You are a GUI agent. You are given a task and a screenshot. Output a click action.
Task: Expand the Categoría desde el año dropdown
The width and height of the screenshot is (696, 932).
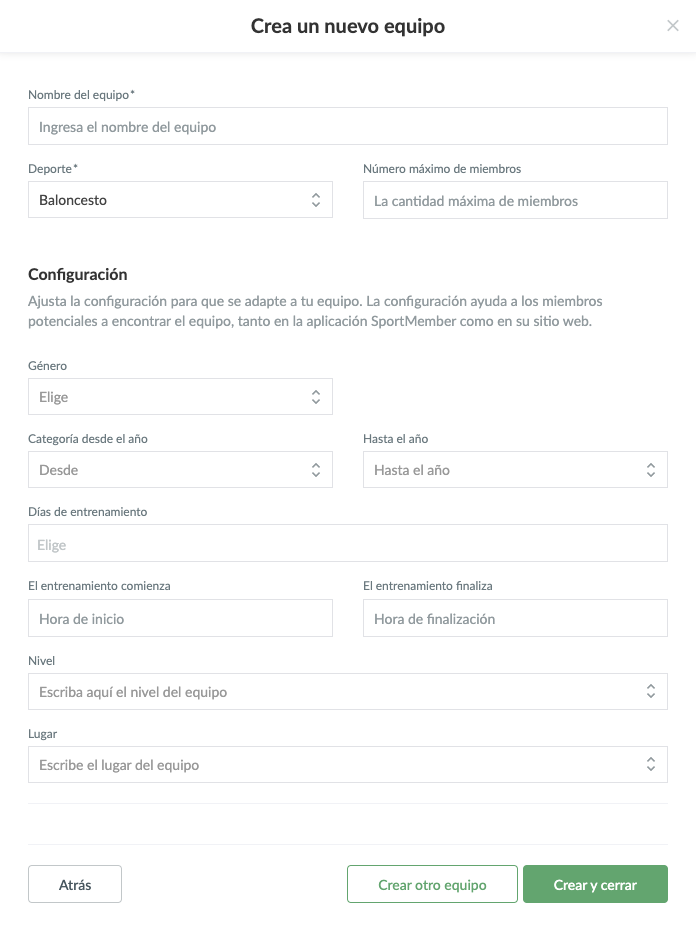click(180, 470)
